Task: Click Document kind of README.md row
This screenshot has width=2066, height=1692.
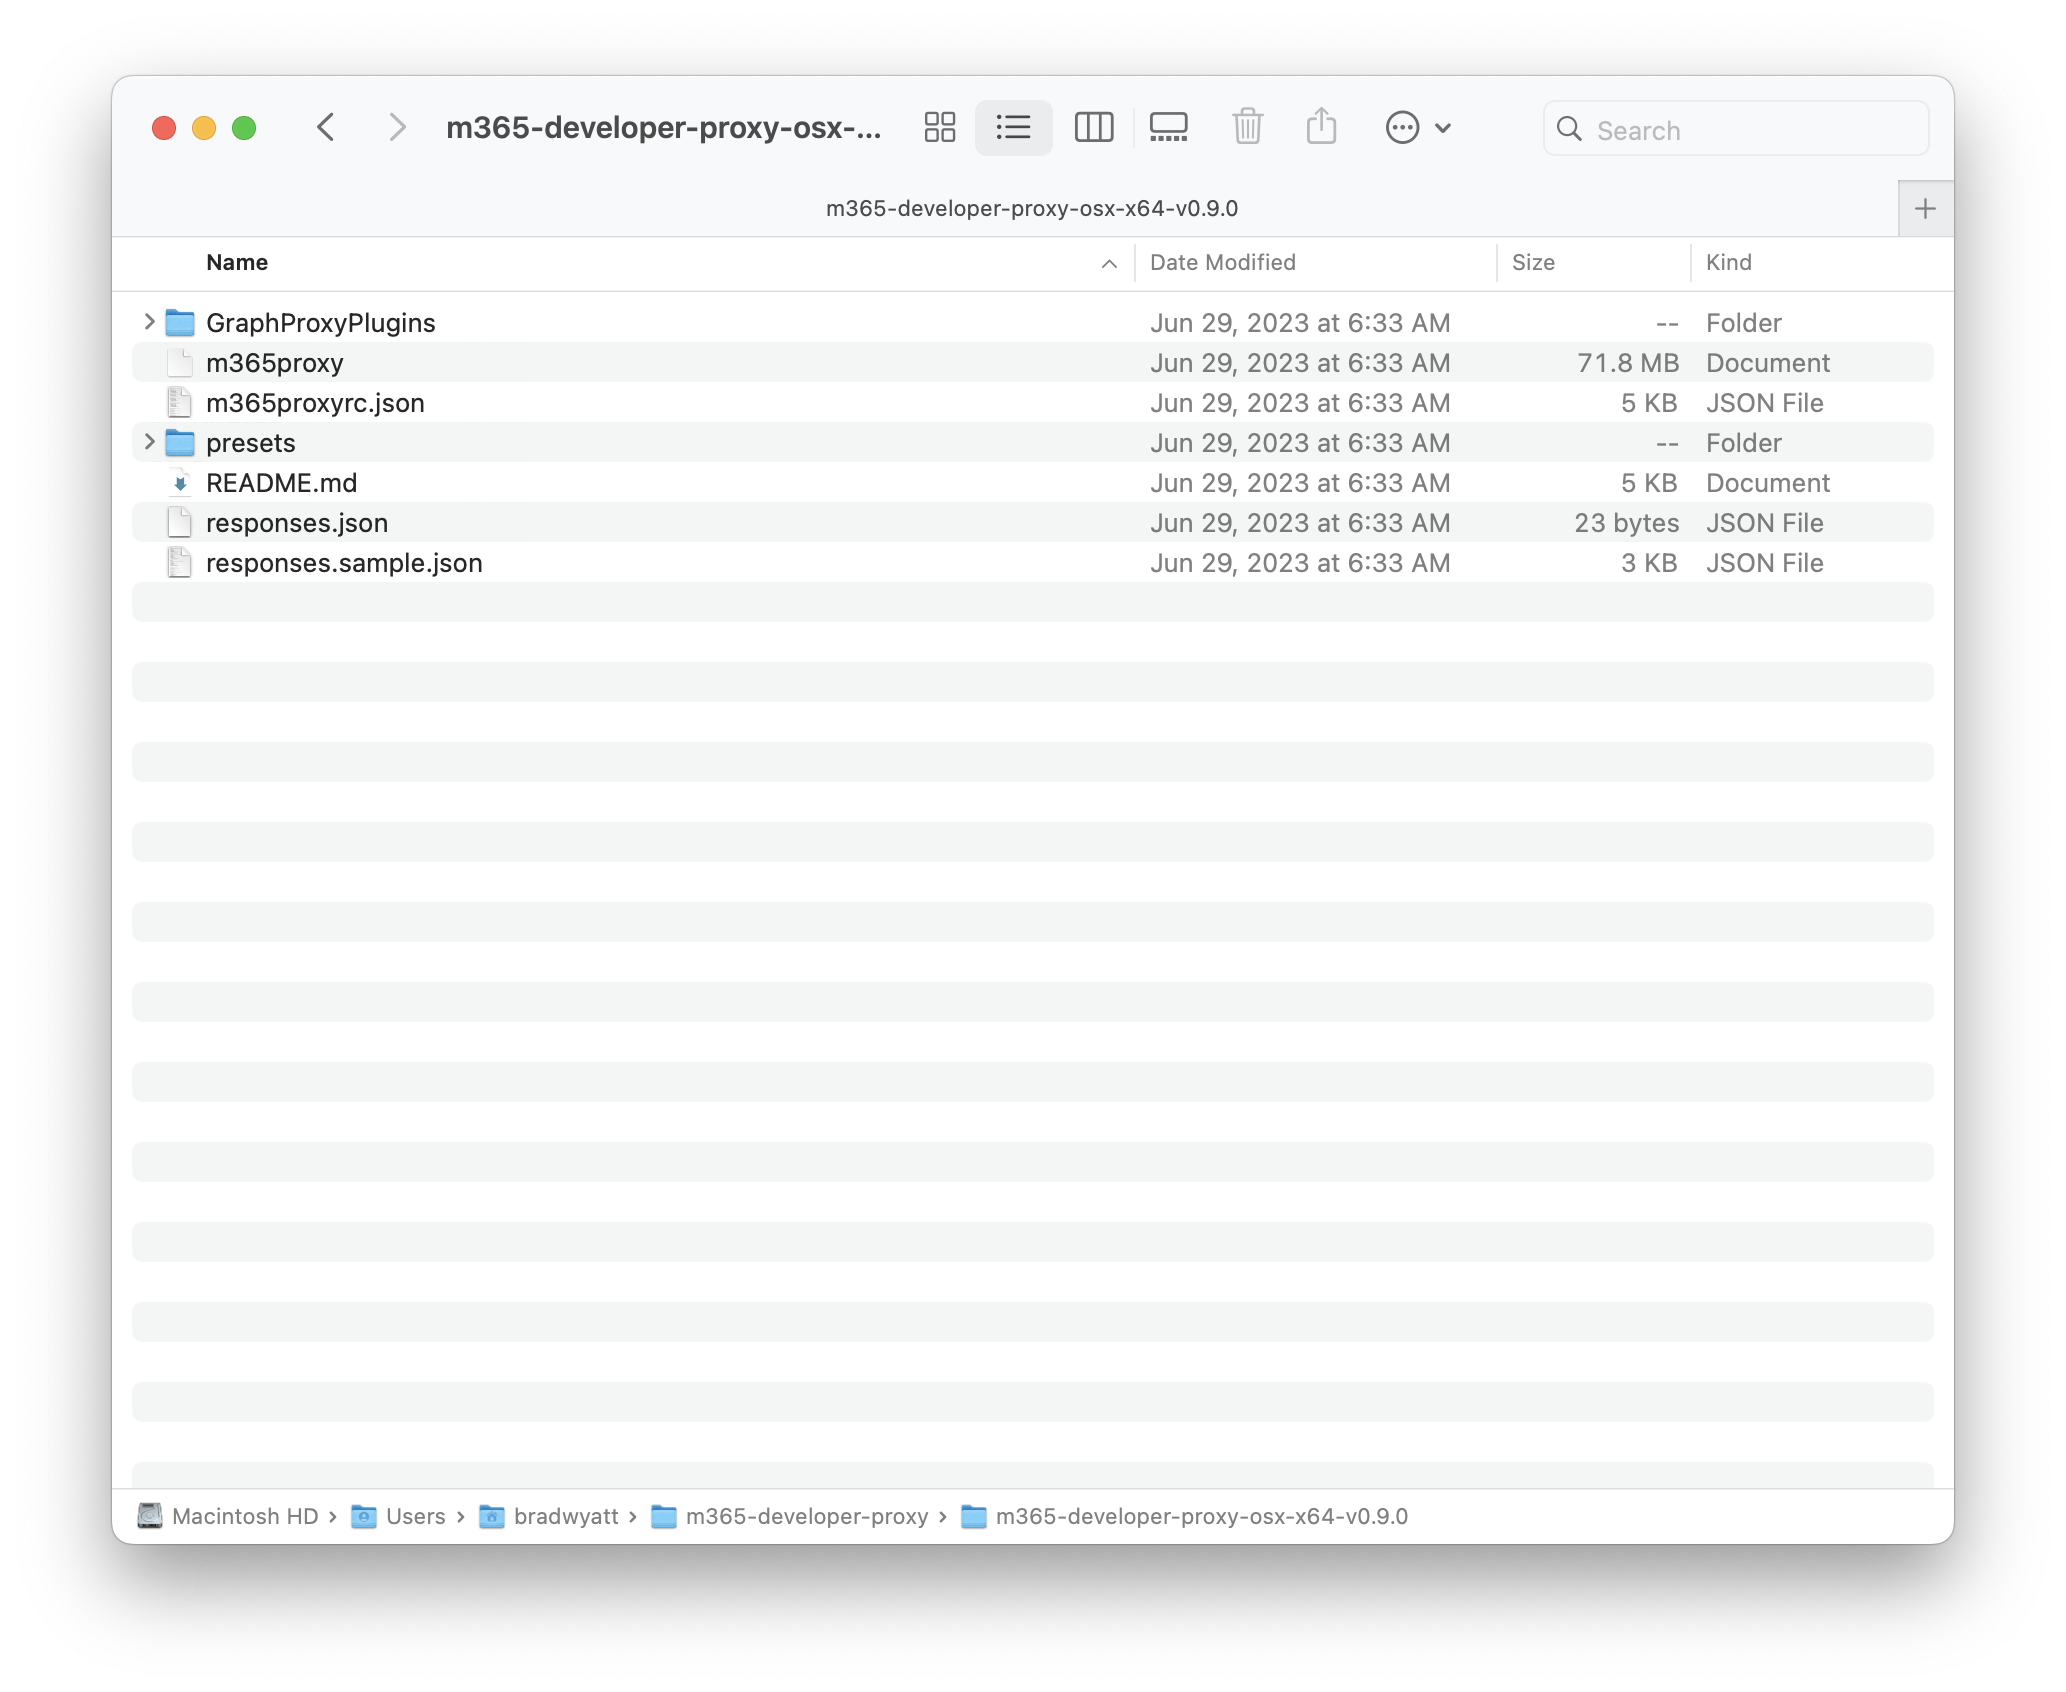Action: (x=1767, y=483)
